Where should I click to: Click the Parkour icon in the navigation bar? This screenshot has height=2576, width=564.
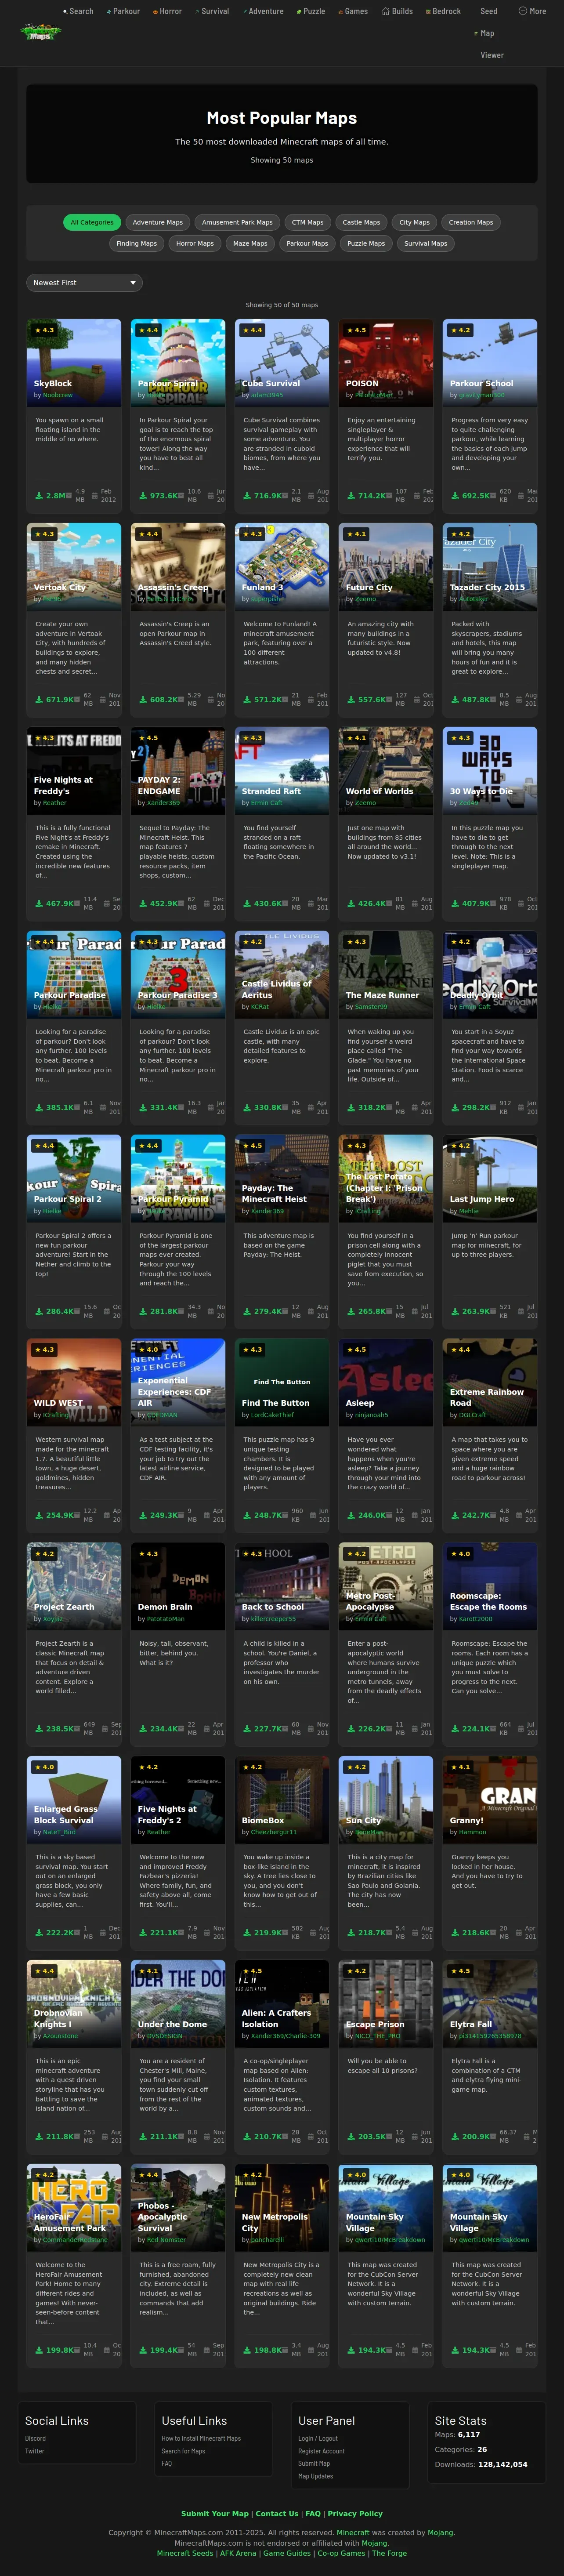click(108, 12)
